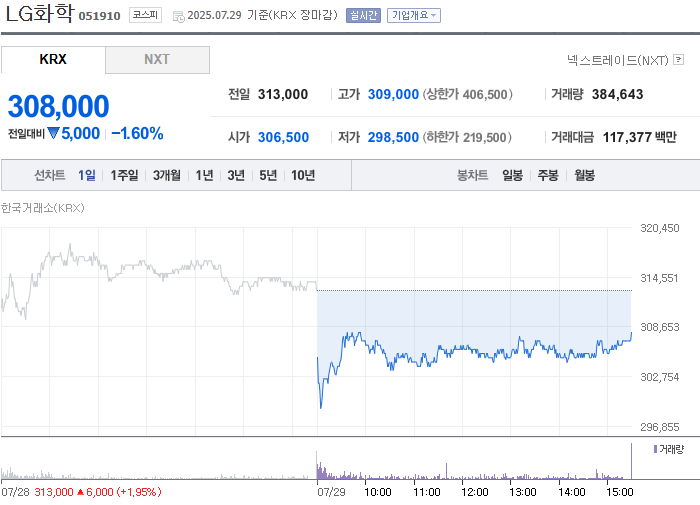The height and width of the screenshot is (505, 700).
Task: Open the 기업개요 dropdown
Action: click(x=414, y=15)
